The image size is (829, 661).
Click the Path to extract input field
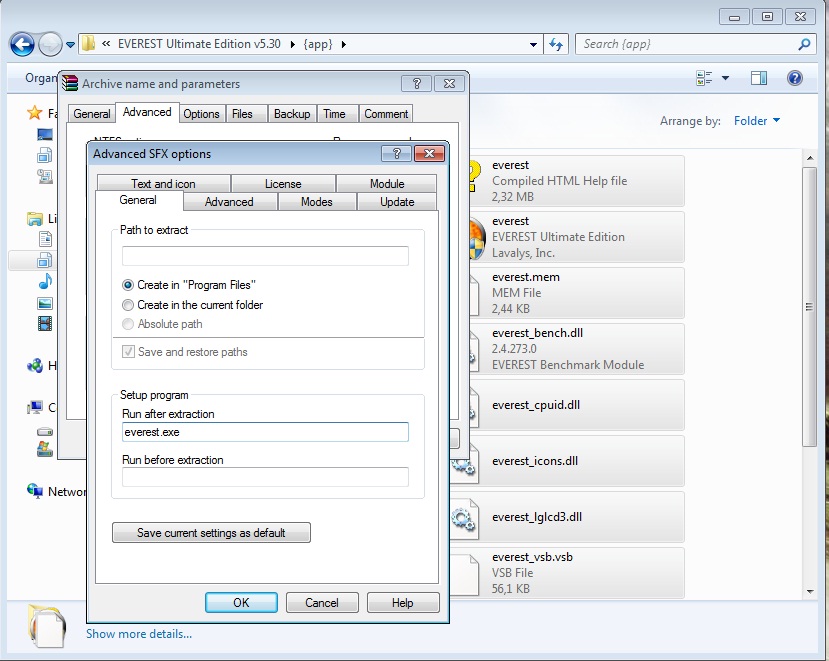(x=265, y=256)
